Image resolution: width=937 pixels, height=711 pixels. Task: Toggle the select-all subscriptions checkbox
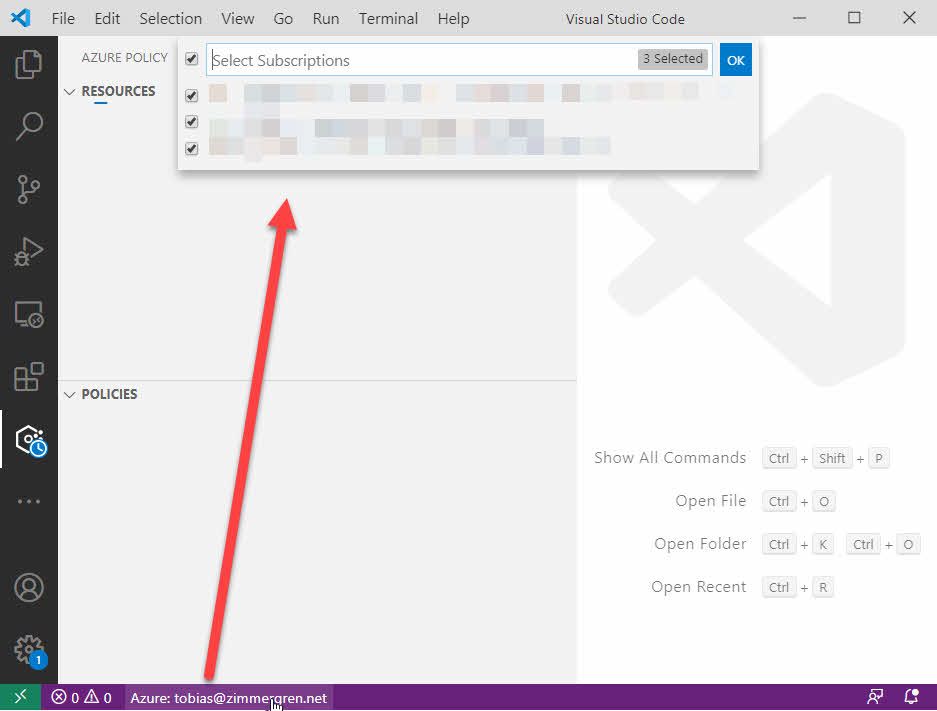click(x=192, y=60)
